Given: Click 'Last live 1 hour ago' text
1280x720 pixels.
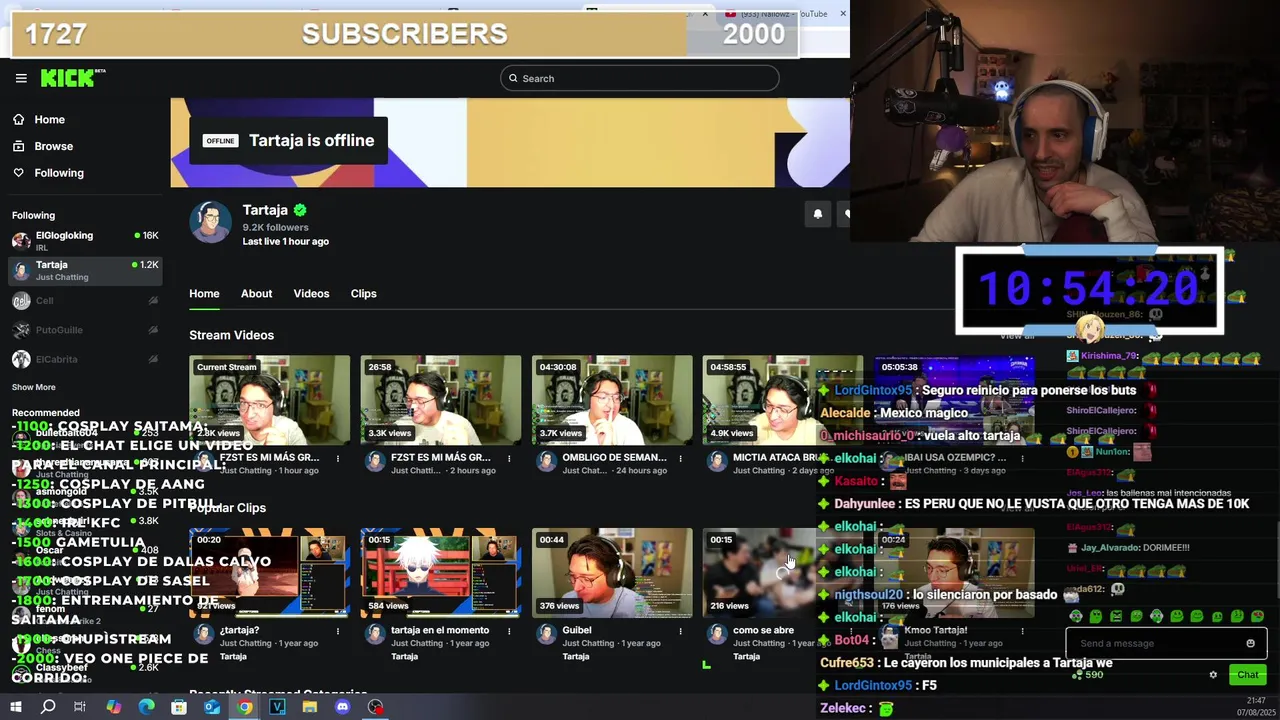Looking at the screenshot, I should [x=285, y=241].
